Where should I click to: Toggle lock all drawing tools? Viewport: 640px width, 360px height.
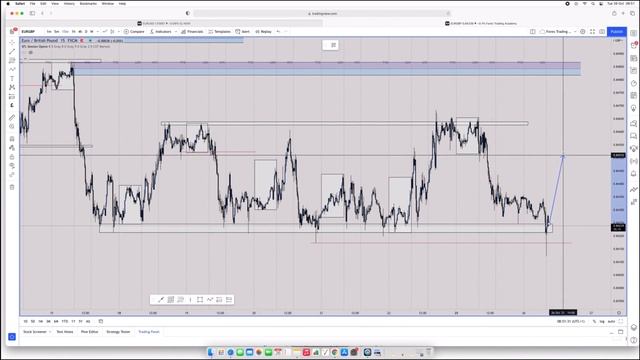click(x=12, y=157)
